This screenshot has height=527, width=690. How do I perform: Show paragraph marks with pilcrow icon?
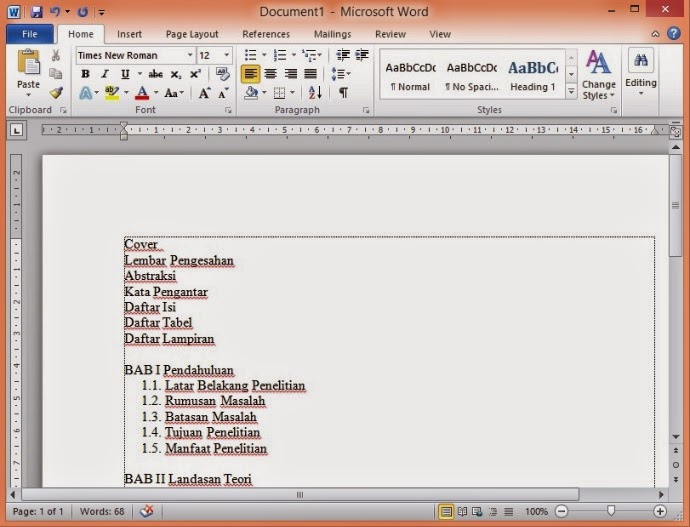(x=343, y=93)
